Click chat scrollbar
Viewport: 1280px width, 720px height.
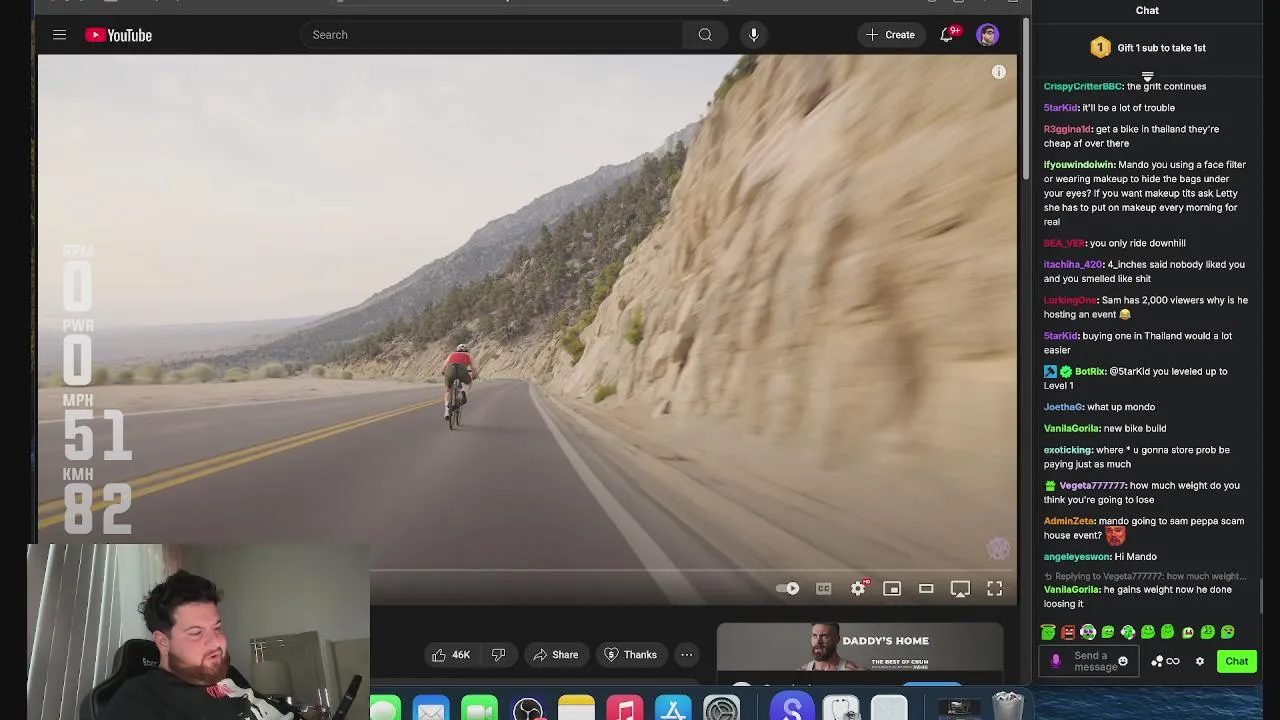(x=1261, y=597)
